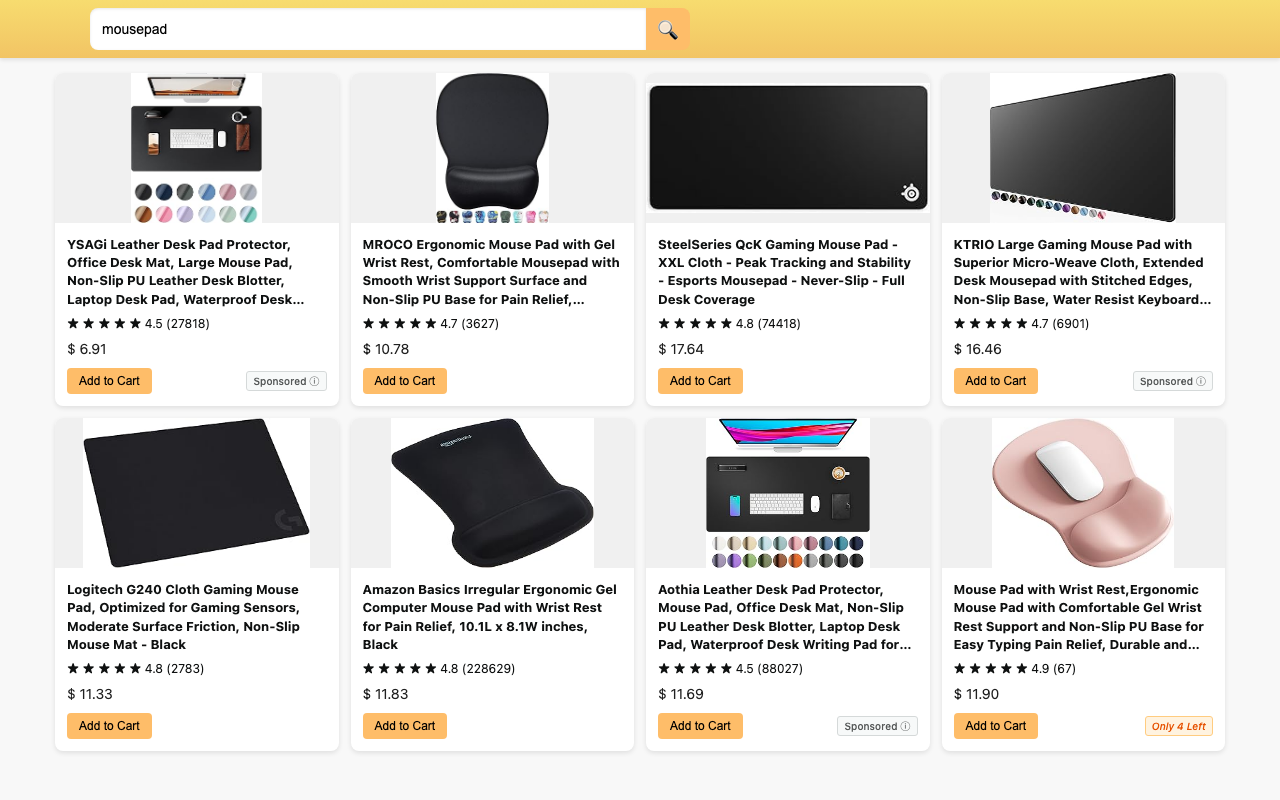Open the SteelSeries QcK product image
This screenshot has height=800, width=1280.
(x=788, y=148)
